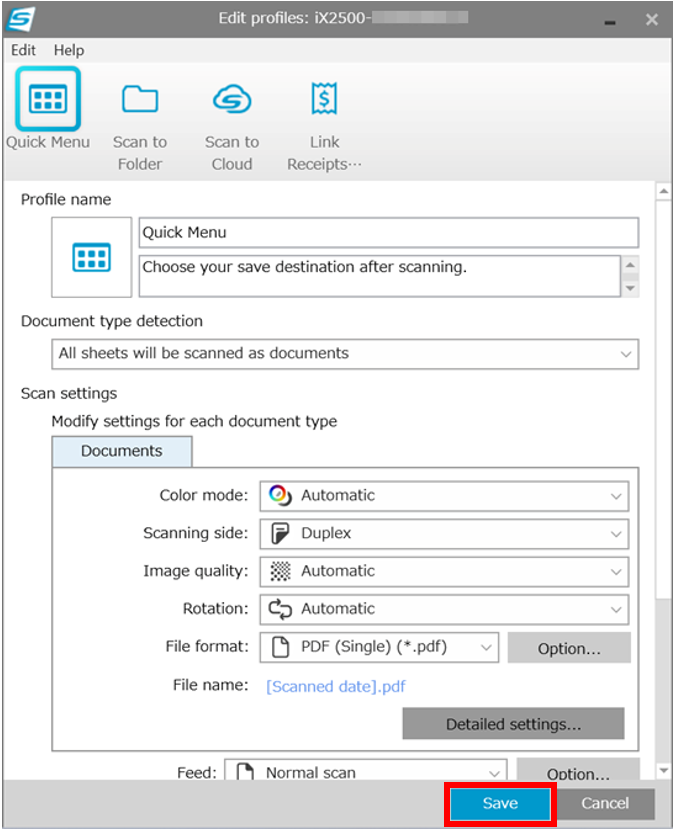Click the [Scanned date].pdf file name link
The width and height of the screenshot is (674, 830).
tap(336, 687)
